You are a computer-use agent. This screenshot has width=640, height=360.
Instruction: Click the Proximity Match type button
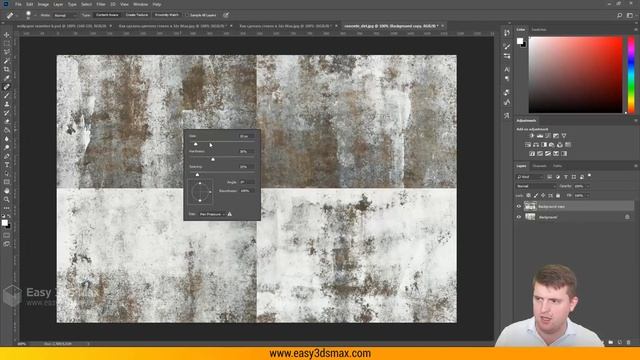click(167, 15)
